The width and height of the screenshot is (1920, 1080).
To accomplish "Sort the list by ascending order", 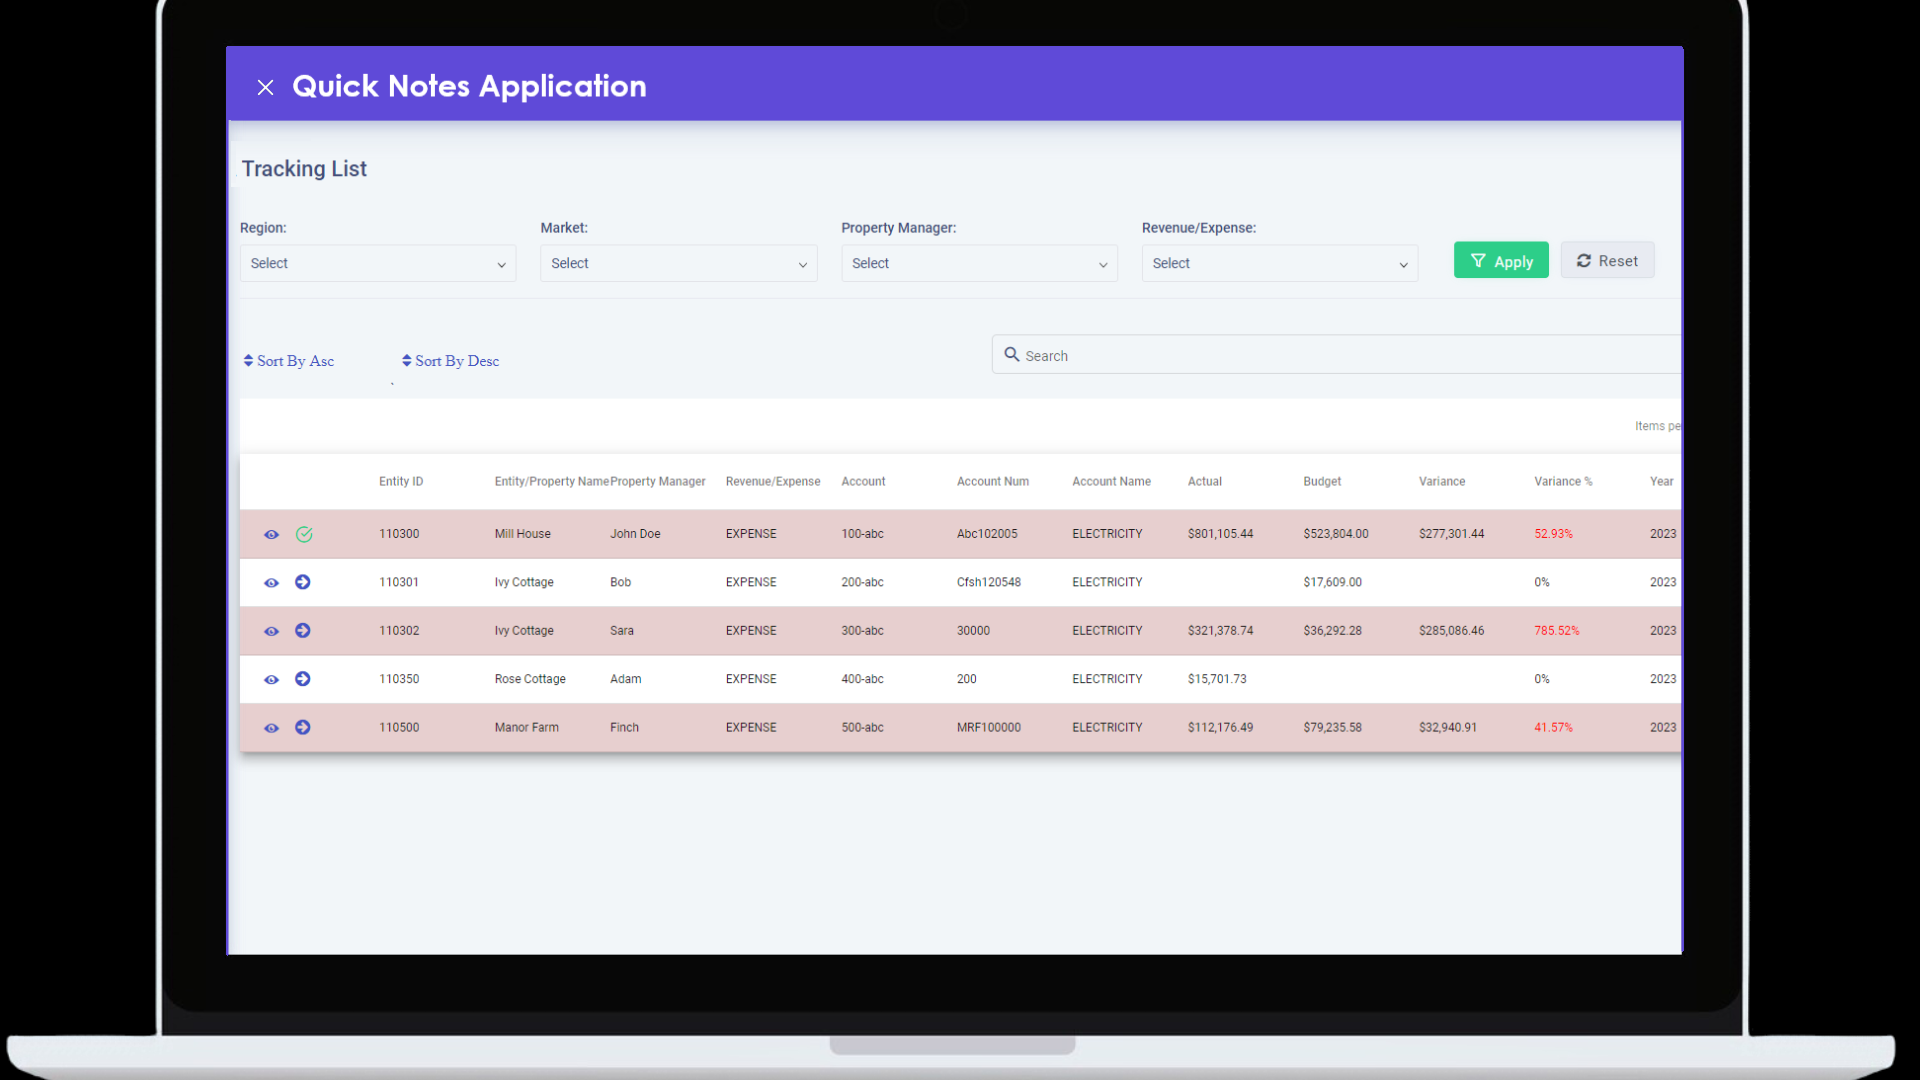I will [289, 361].
